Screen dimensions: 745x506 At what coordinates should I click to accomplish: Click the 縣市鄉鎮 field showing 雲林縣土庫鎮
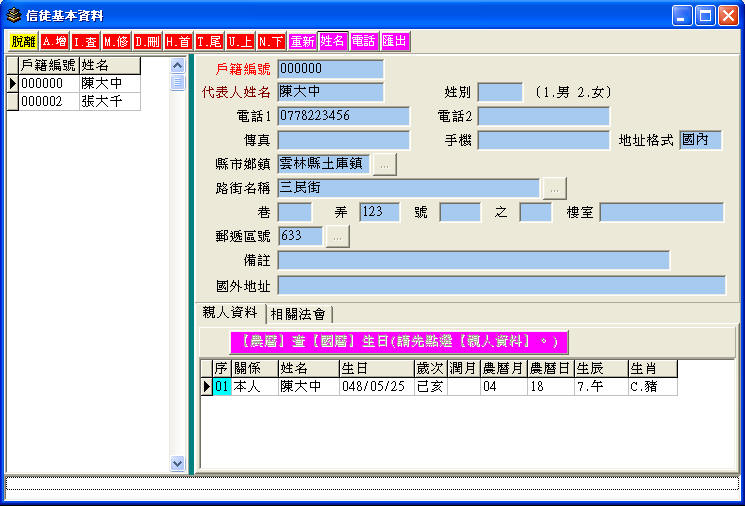(x=324, y=164)
